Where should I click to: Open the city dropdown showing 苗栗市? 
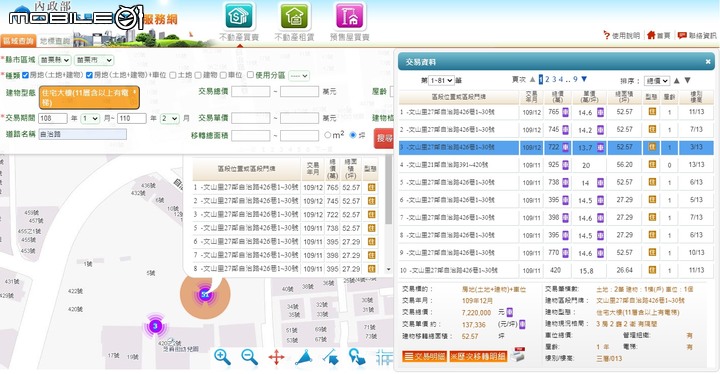click(x=94, y=60)
